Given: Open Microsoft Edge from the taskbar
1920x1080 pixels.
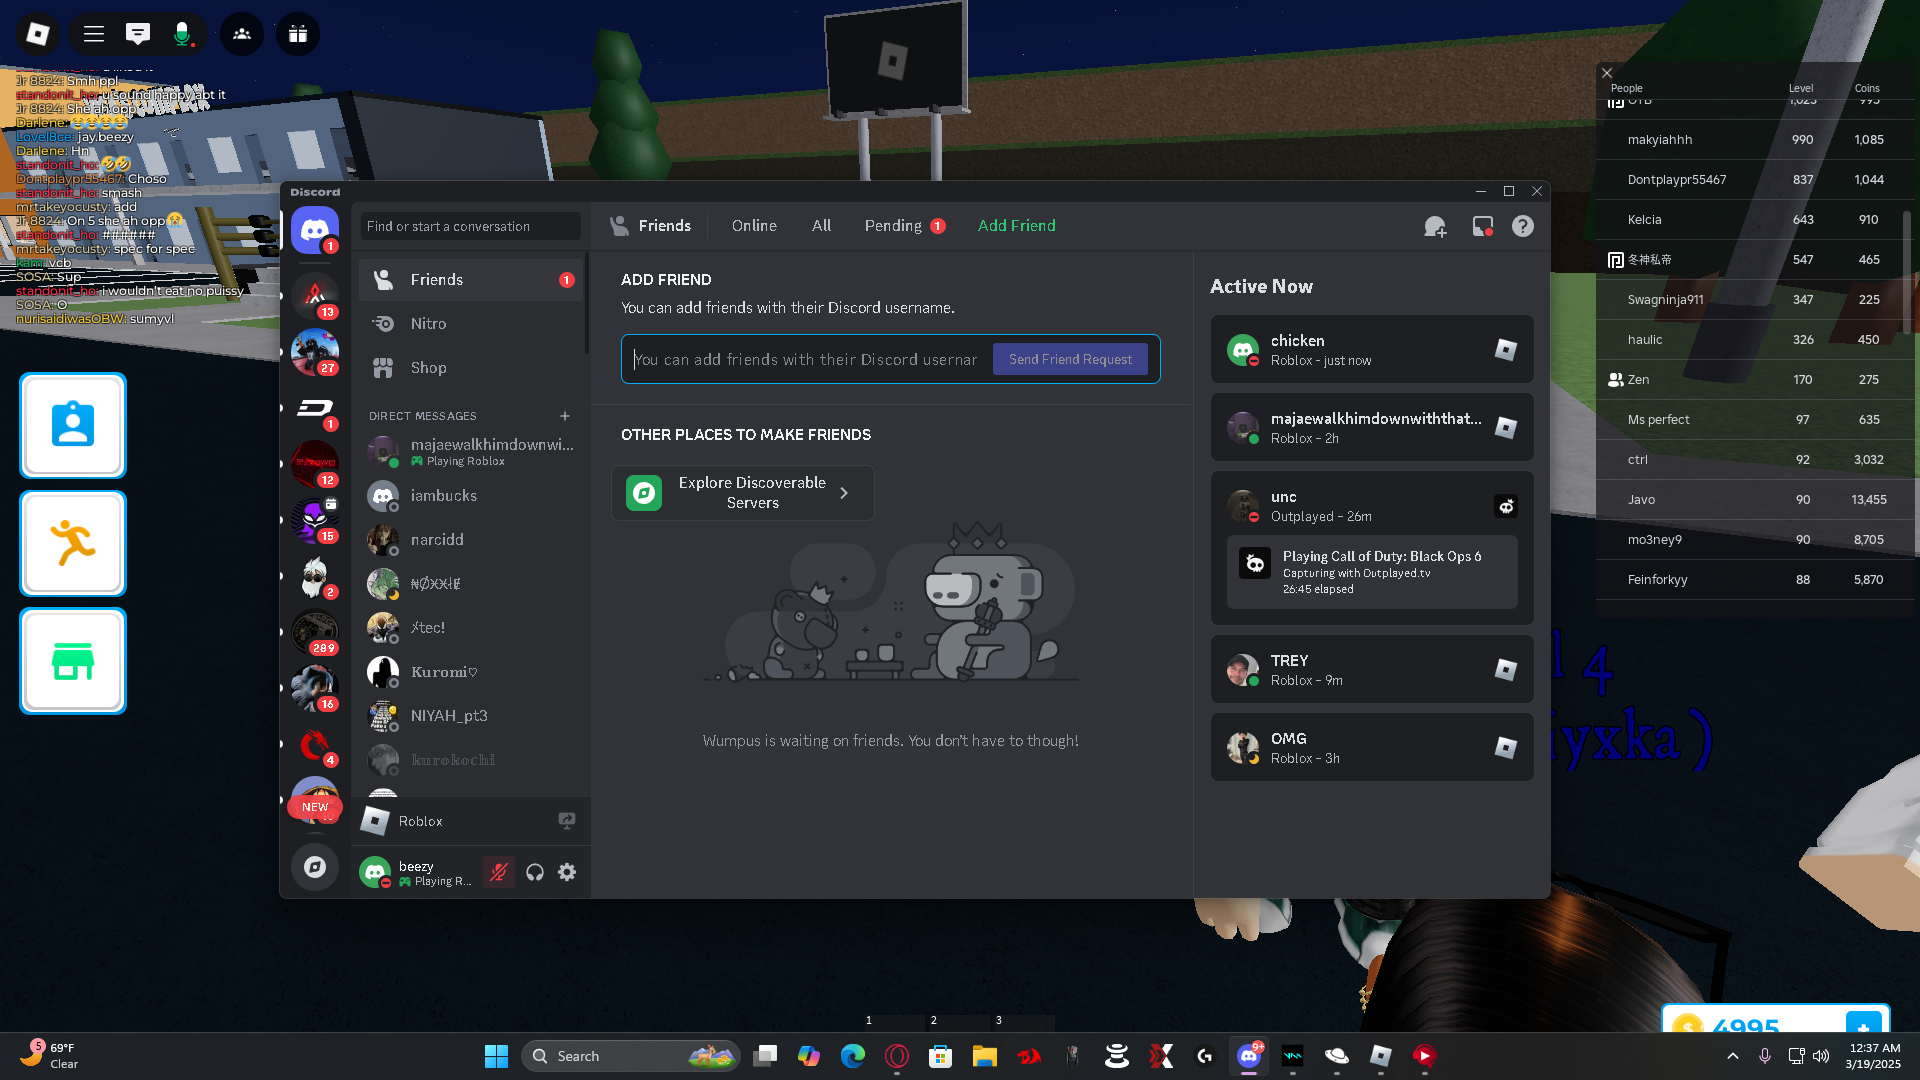Looking at the screenshot, I should (853, 1056).
